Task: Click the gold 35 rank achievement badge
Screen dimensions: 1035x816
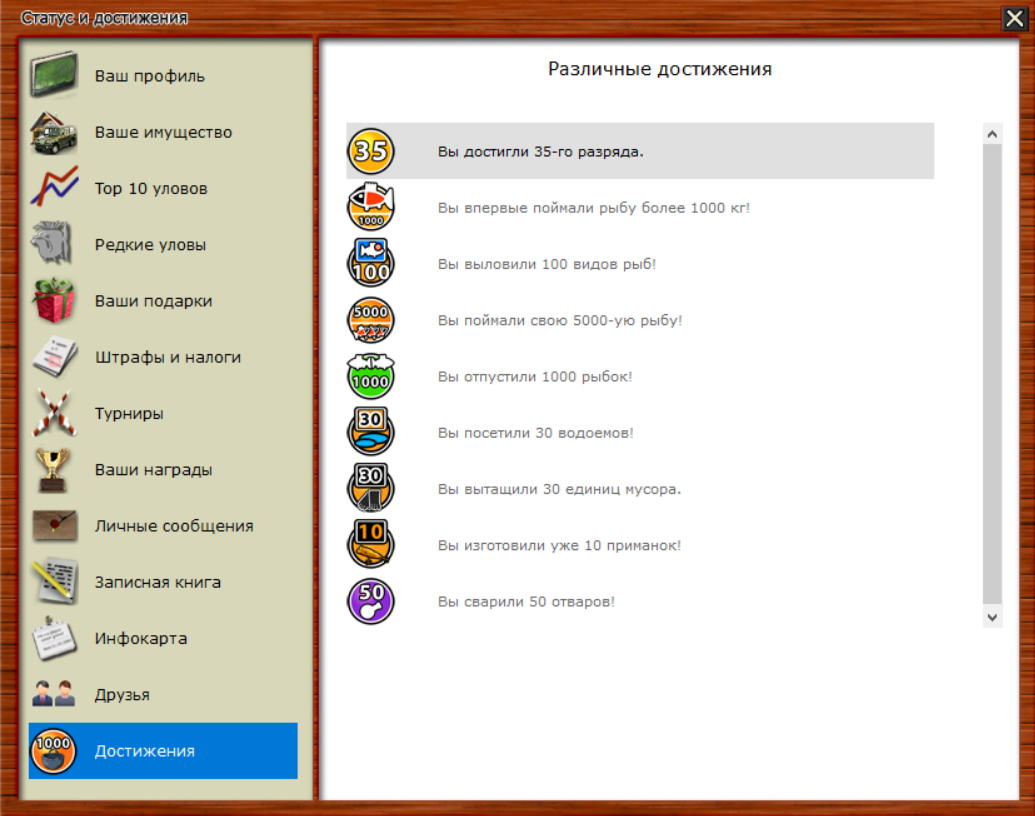Action: (371, 152)
